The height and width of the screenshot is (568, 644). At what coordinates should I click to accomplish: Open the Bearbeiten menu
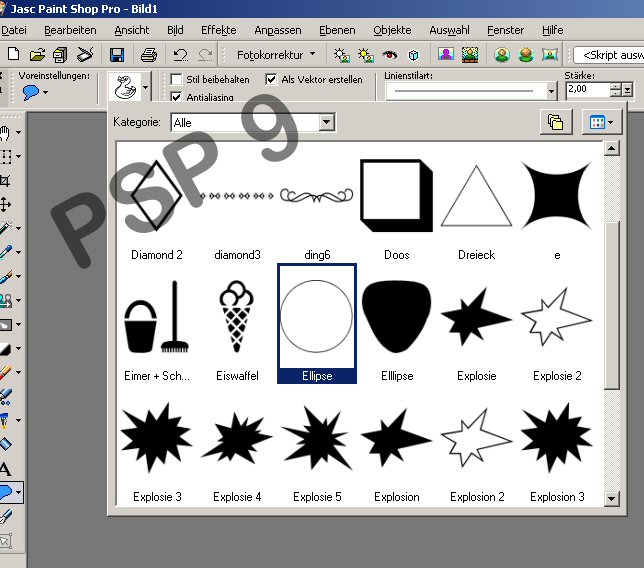[x=70, y=30]
